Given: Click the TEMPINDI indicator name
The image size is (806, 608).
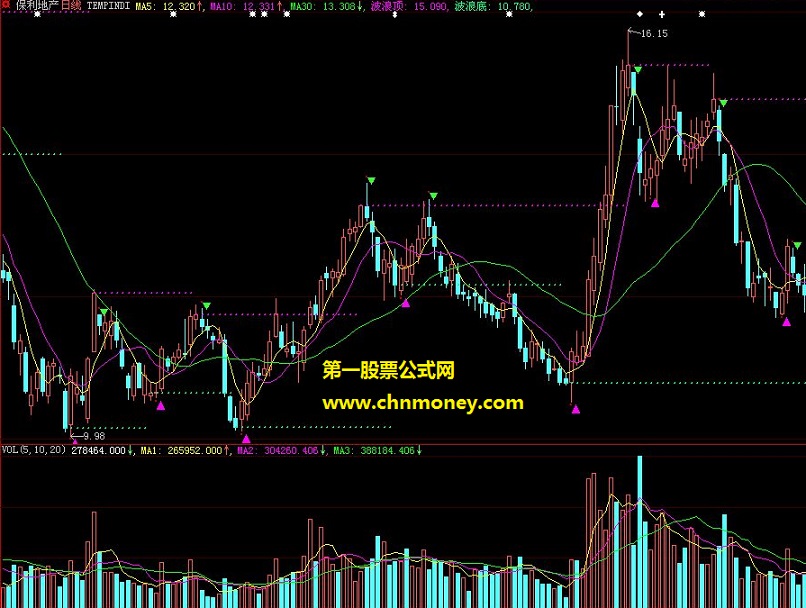Looking at the screenshot, I should pyautogui.click(x=108, y=6).
